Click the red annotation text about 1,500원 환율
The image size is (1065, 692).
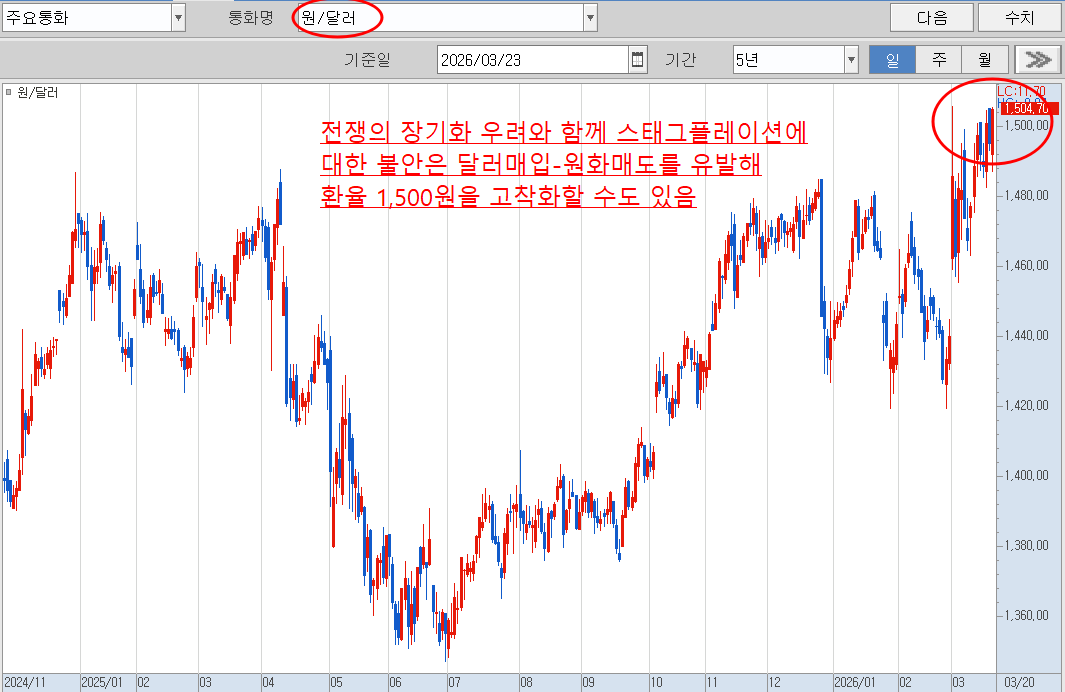tap(564, 164)
